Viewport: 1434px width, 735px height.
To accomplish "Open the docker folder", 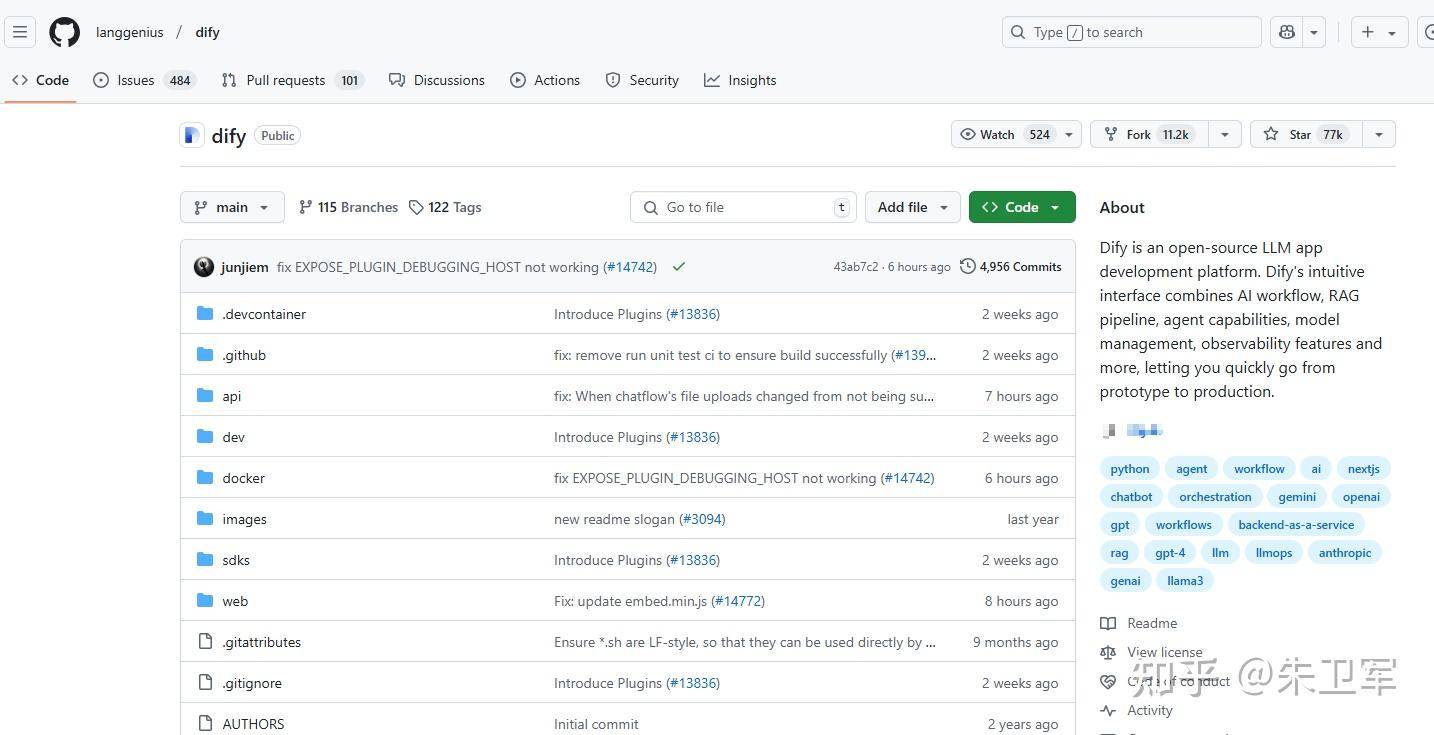I will pyautogui.click(x=243, y=478).
